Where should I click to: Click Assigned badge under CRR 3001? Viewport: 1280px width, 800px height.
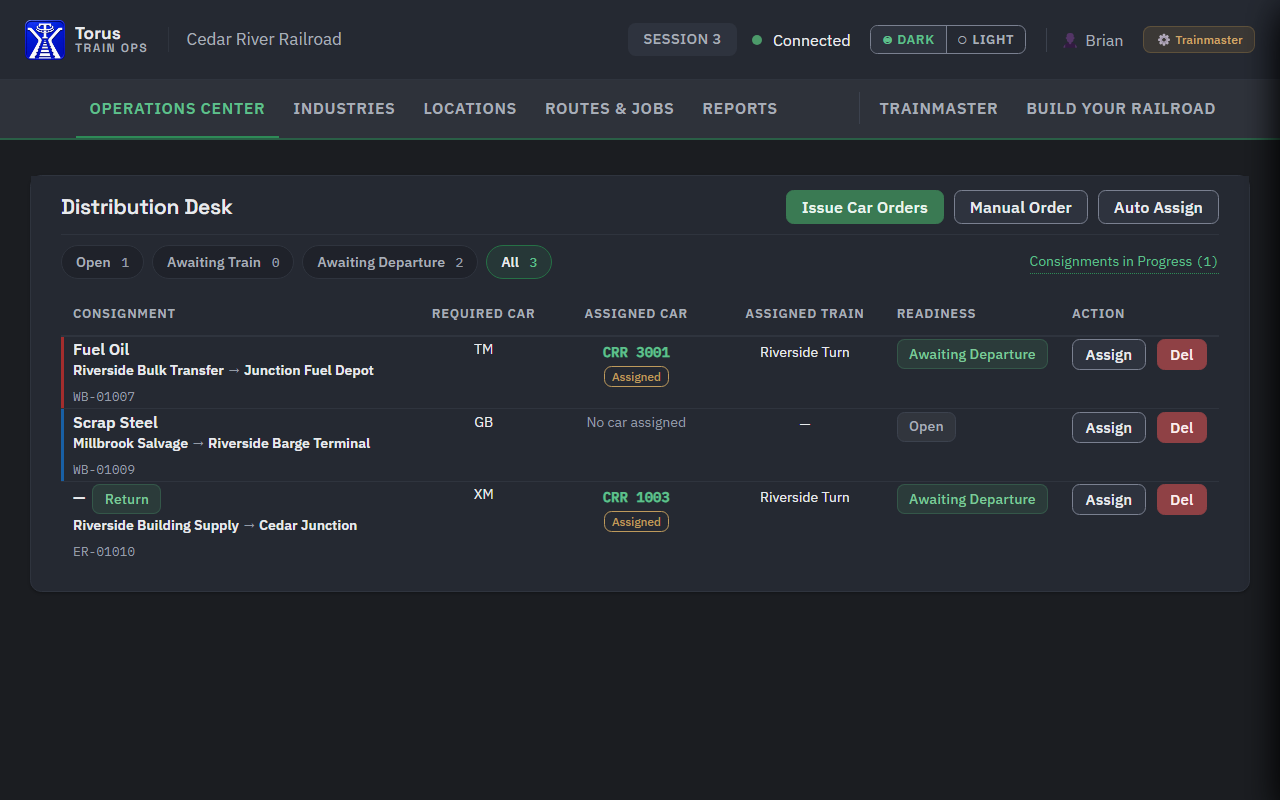[x=636, y=377]
